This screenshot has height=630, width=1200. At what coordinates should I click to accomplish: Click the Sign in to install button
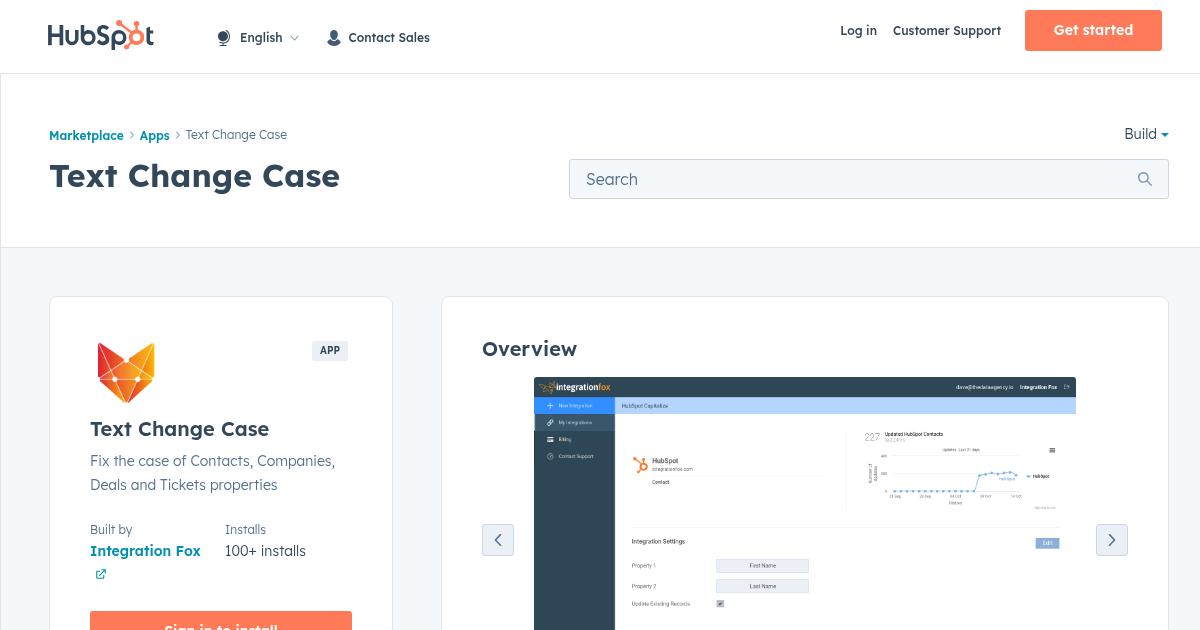[x=221, y=621]
